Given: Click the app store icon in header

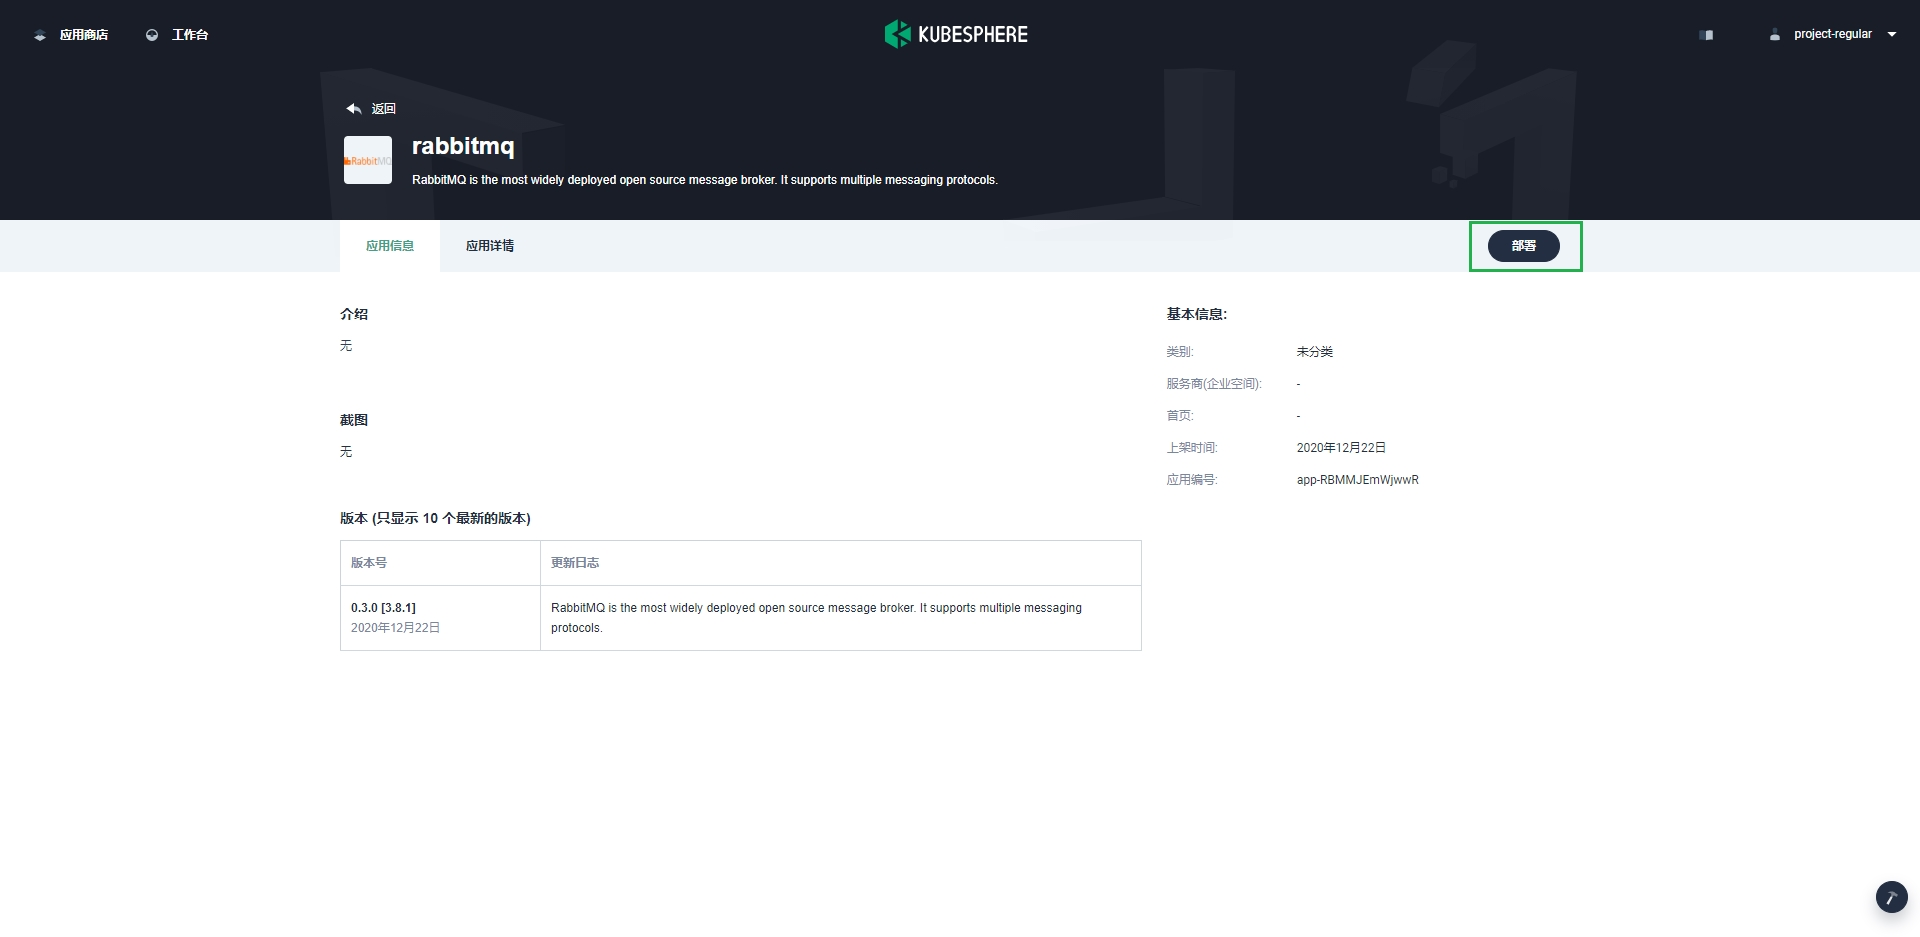Looking at the screenshot, I should (x=40, y=35).
